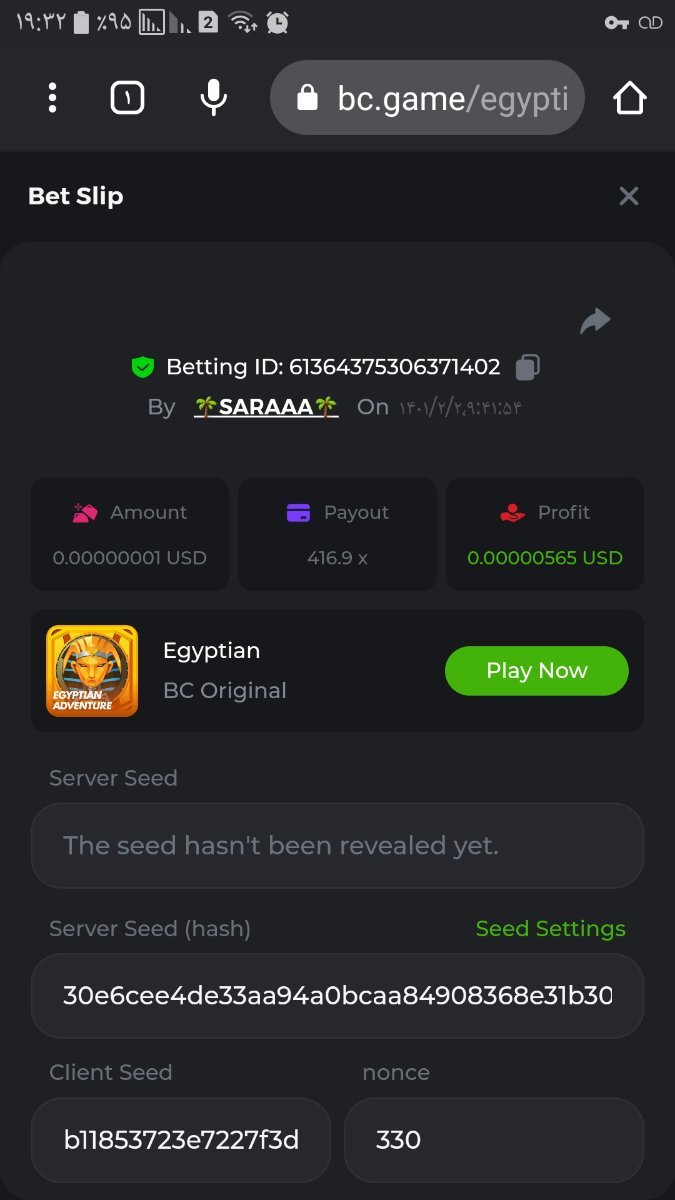Image resolution: width=675 pixels, height=1200 pixels.
Task: Open Seed Settings
Action: click(x=550, y=929)
